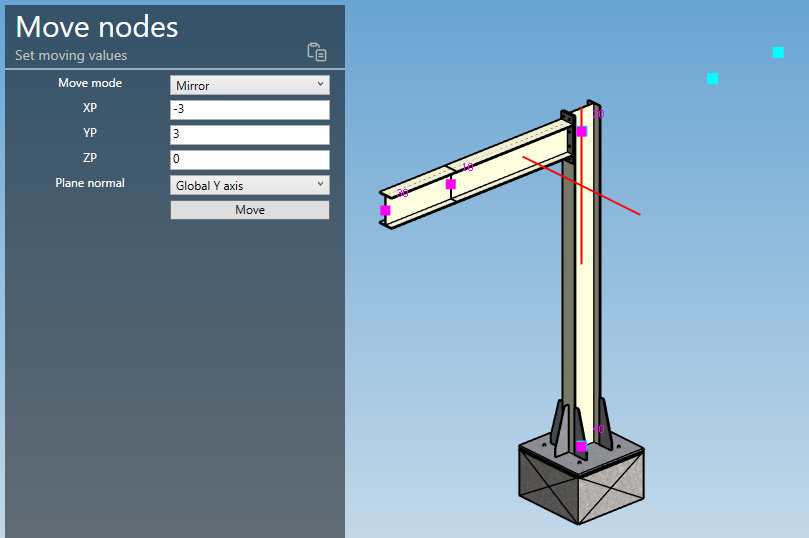Click the YP value input field
This screenshot has height=538, width=809.
[250, 135]
